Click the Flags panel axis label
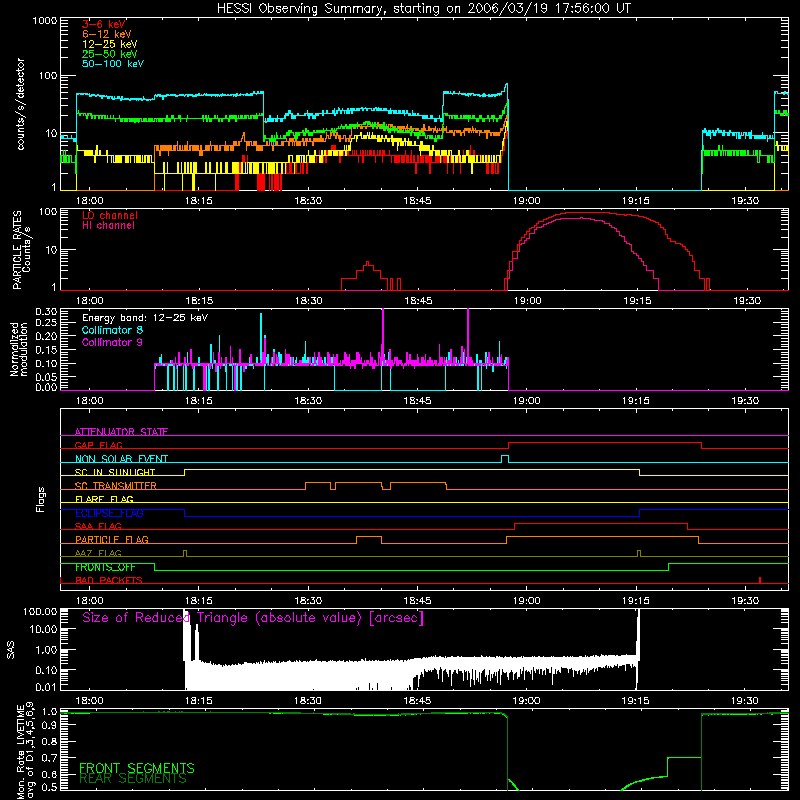The image size is (800, 800). [41, 499]
